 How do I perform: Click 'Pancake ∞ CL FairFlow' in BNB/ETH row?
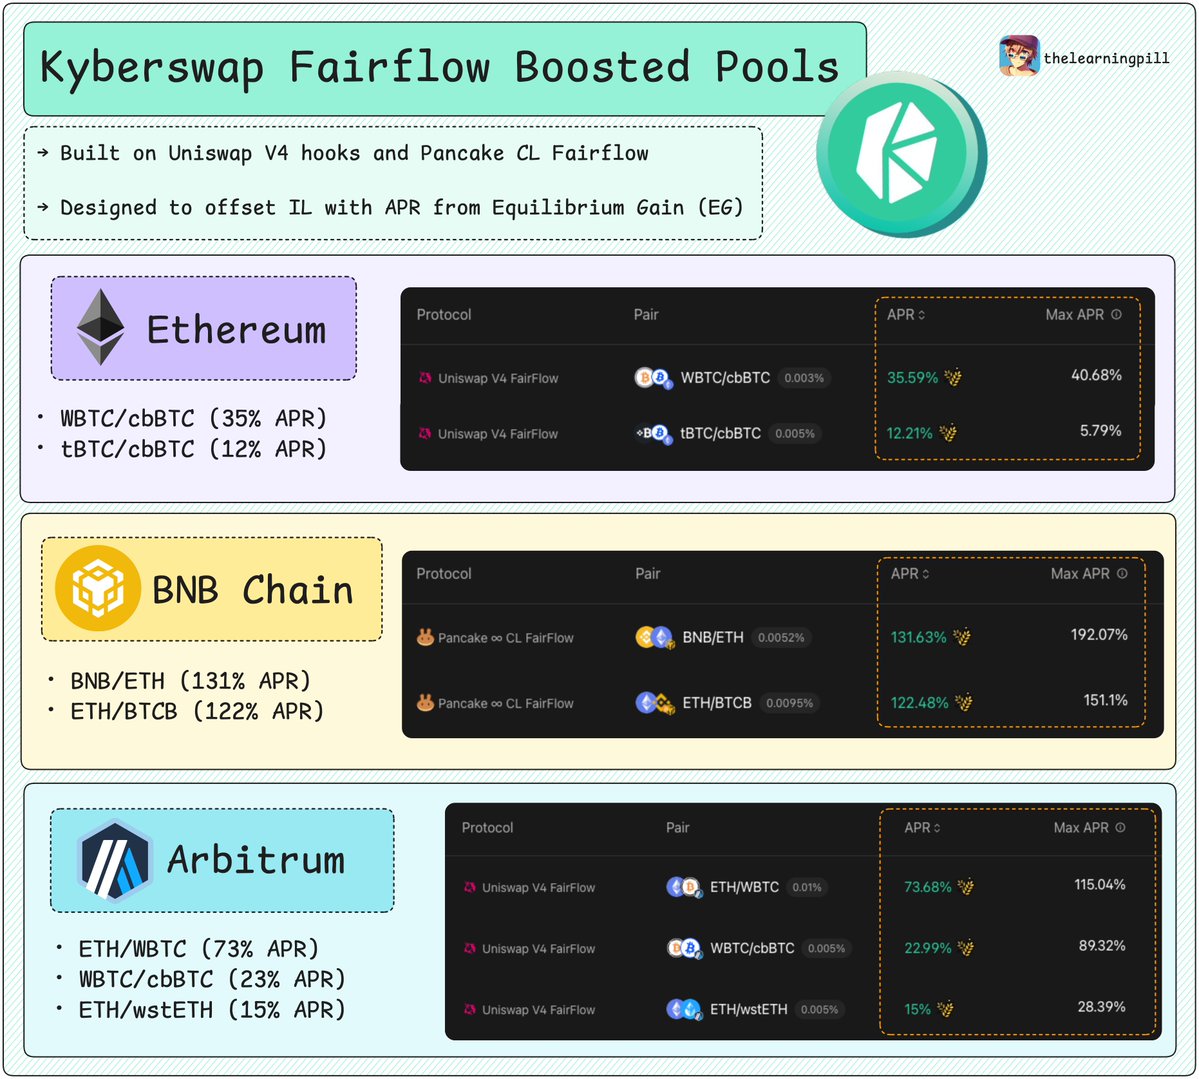click(x=505, y=638)
